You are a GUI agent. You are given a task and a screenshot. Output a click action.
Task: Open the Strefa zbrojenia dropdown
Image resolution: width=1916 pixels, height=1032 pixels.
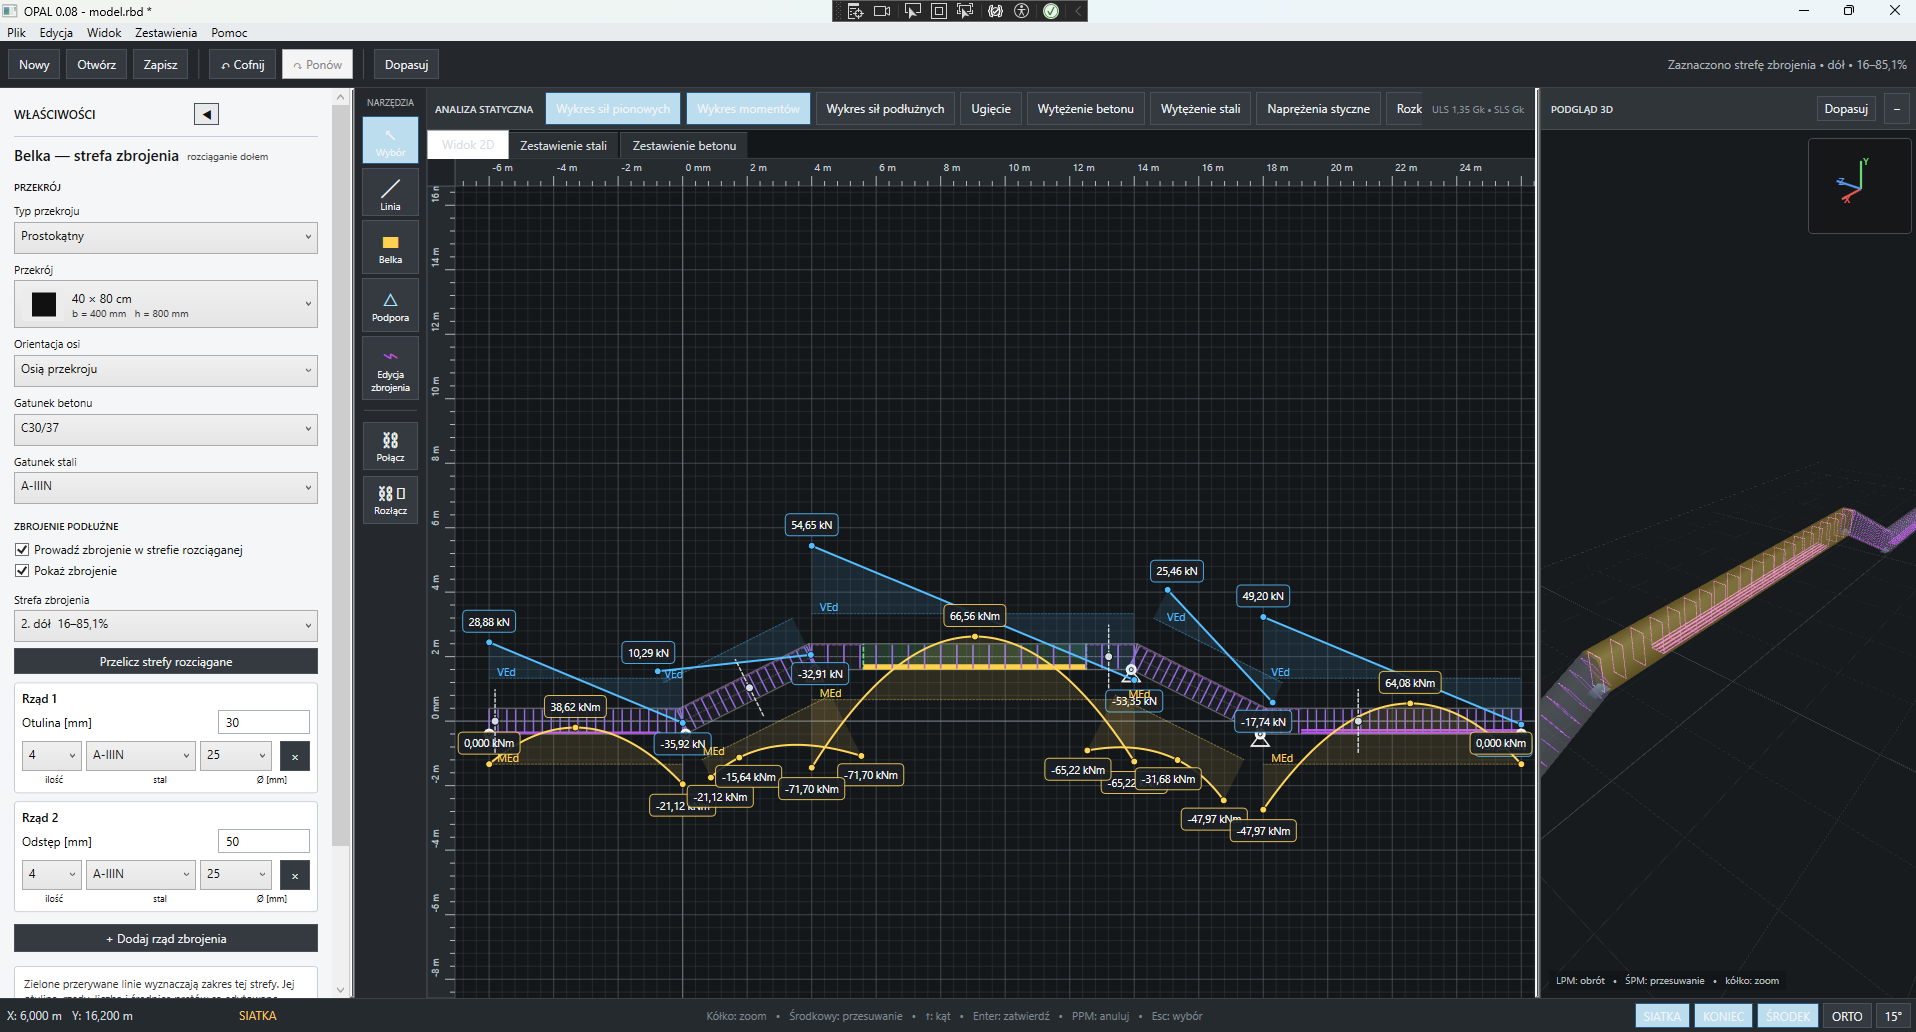(166, 624)
